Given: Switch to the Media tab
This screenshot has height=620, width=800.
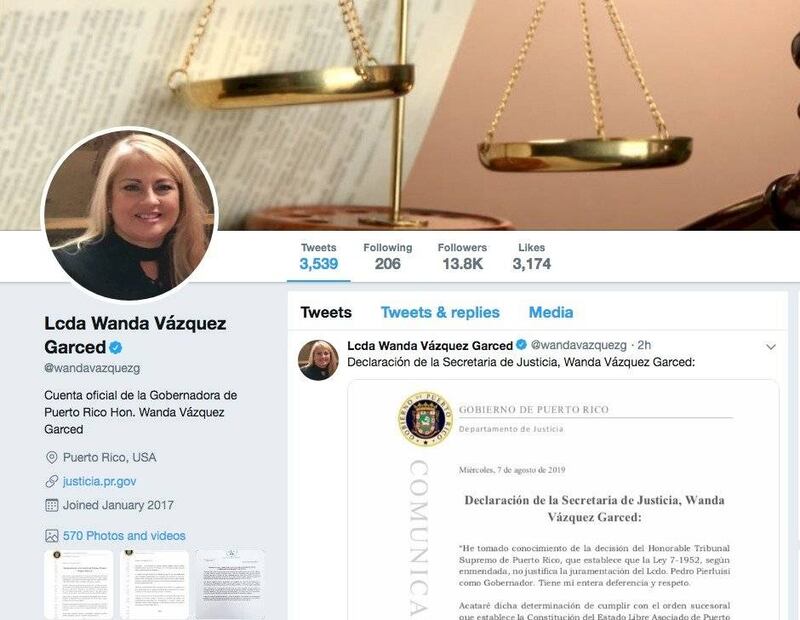Looking at the screenshot, I should [551, 312].
